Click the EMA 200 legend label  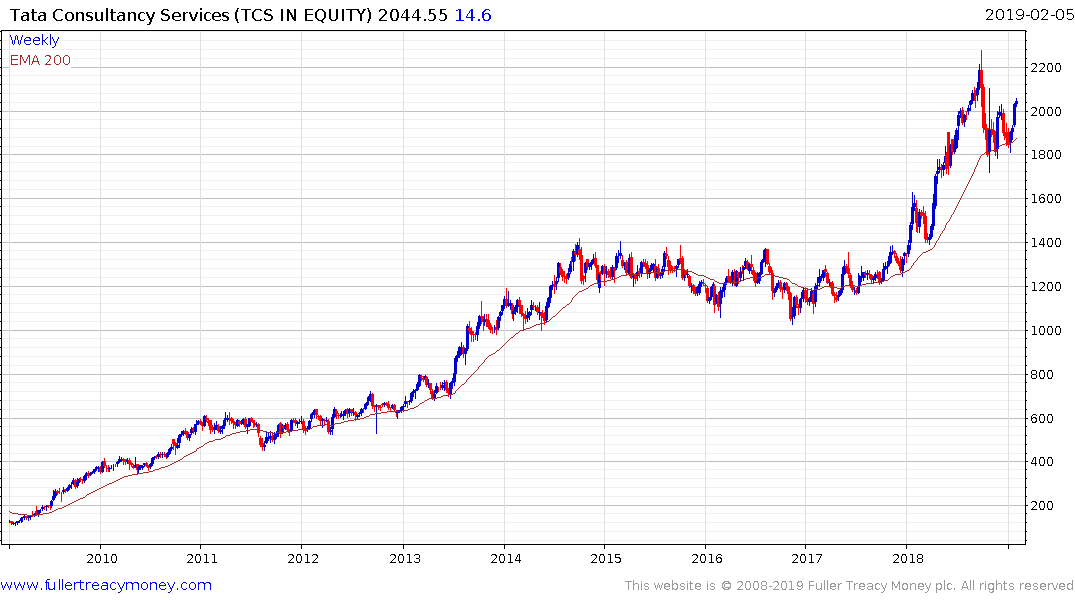tap(40, 60)
